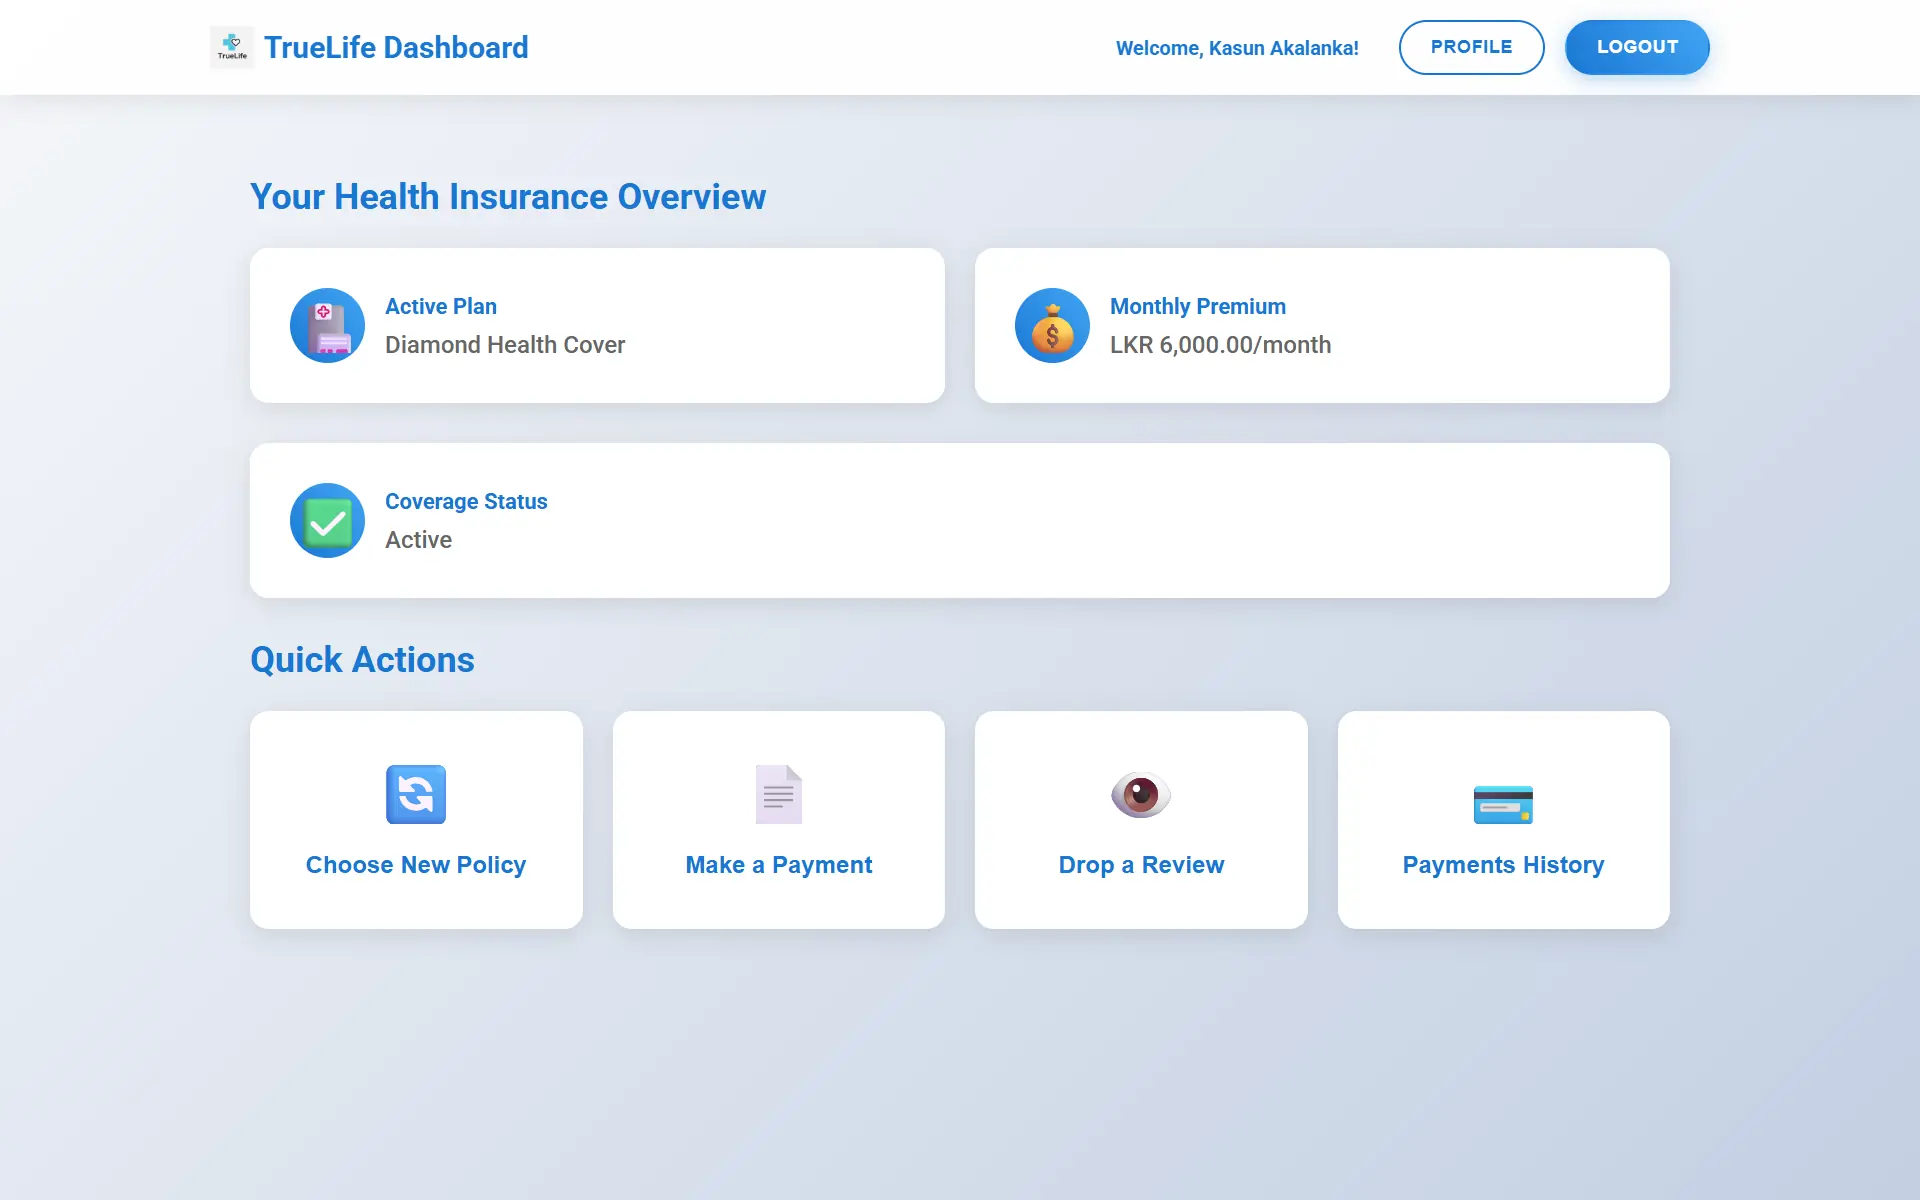The height and width of the screenshot is (1200, 1920).
Task: Open Make a Payment label
Action: (778, 865)
